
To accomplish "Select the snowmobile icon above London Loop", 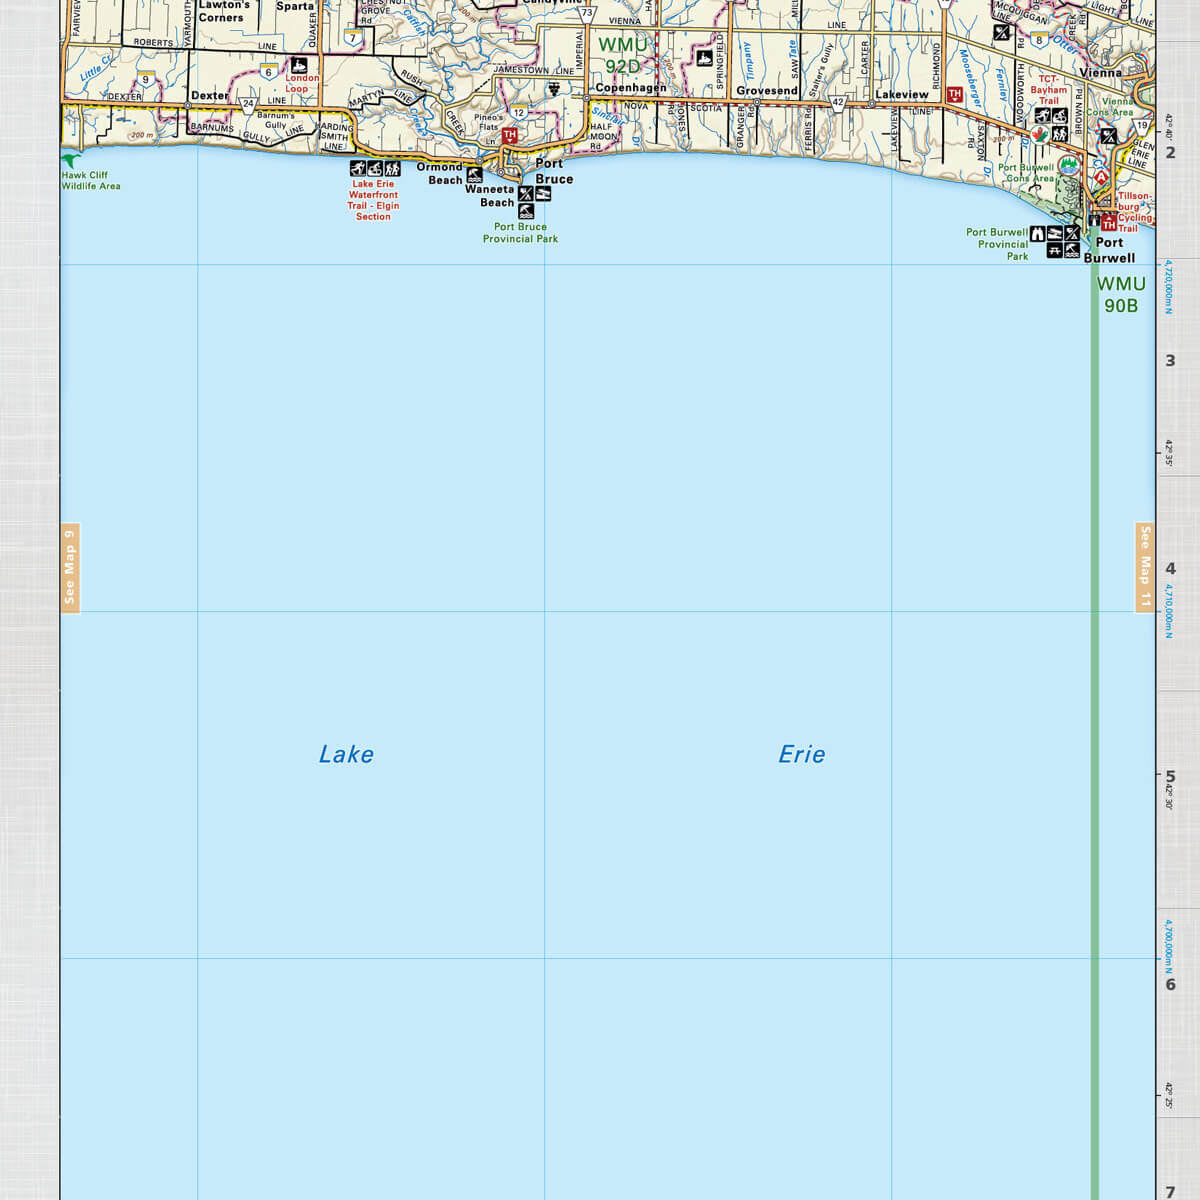I will 298,65.
